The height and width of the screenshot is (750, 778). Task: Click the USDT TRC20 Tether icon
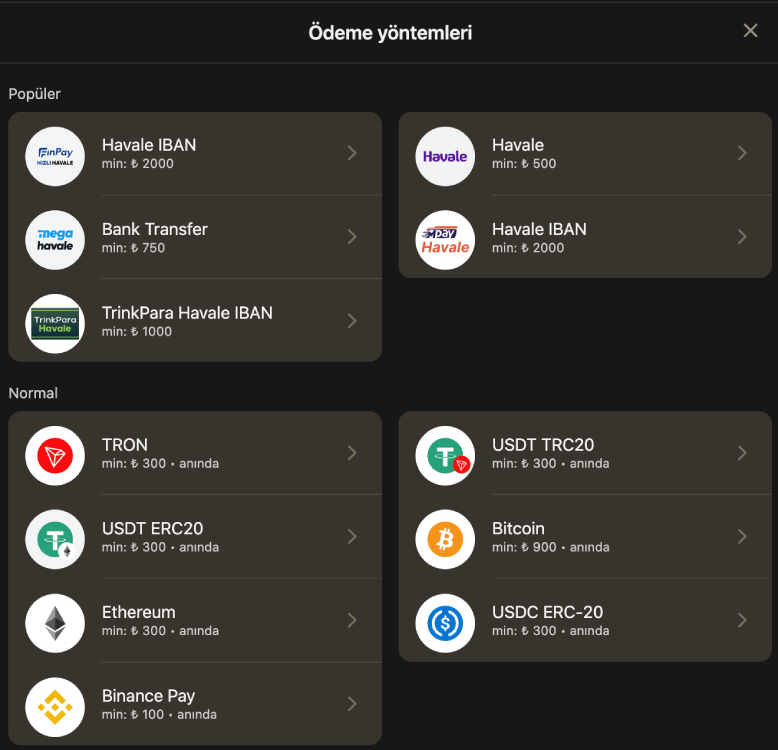pyautogui.click(x=445, y=455)
